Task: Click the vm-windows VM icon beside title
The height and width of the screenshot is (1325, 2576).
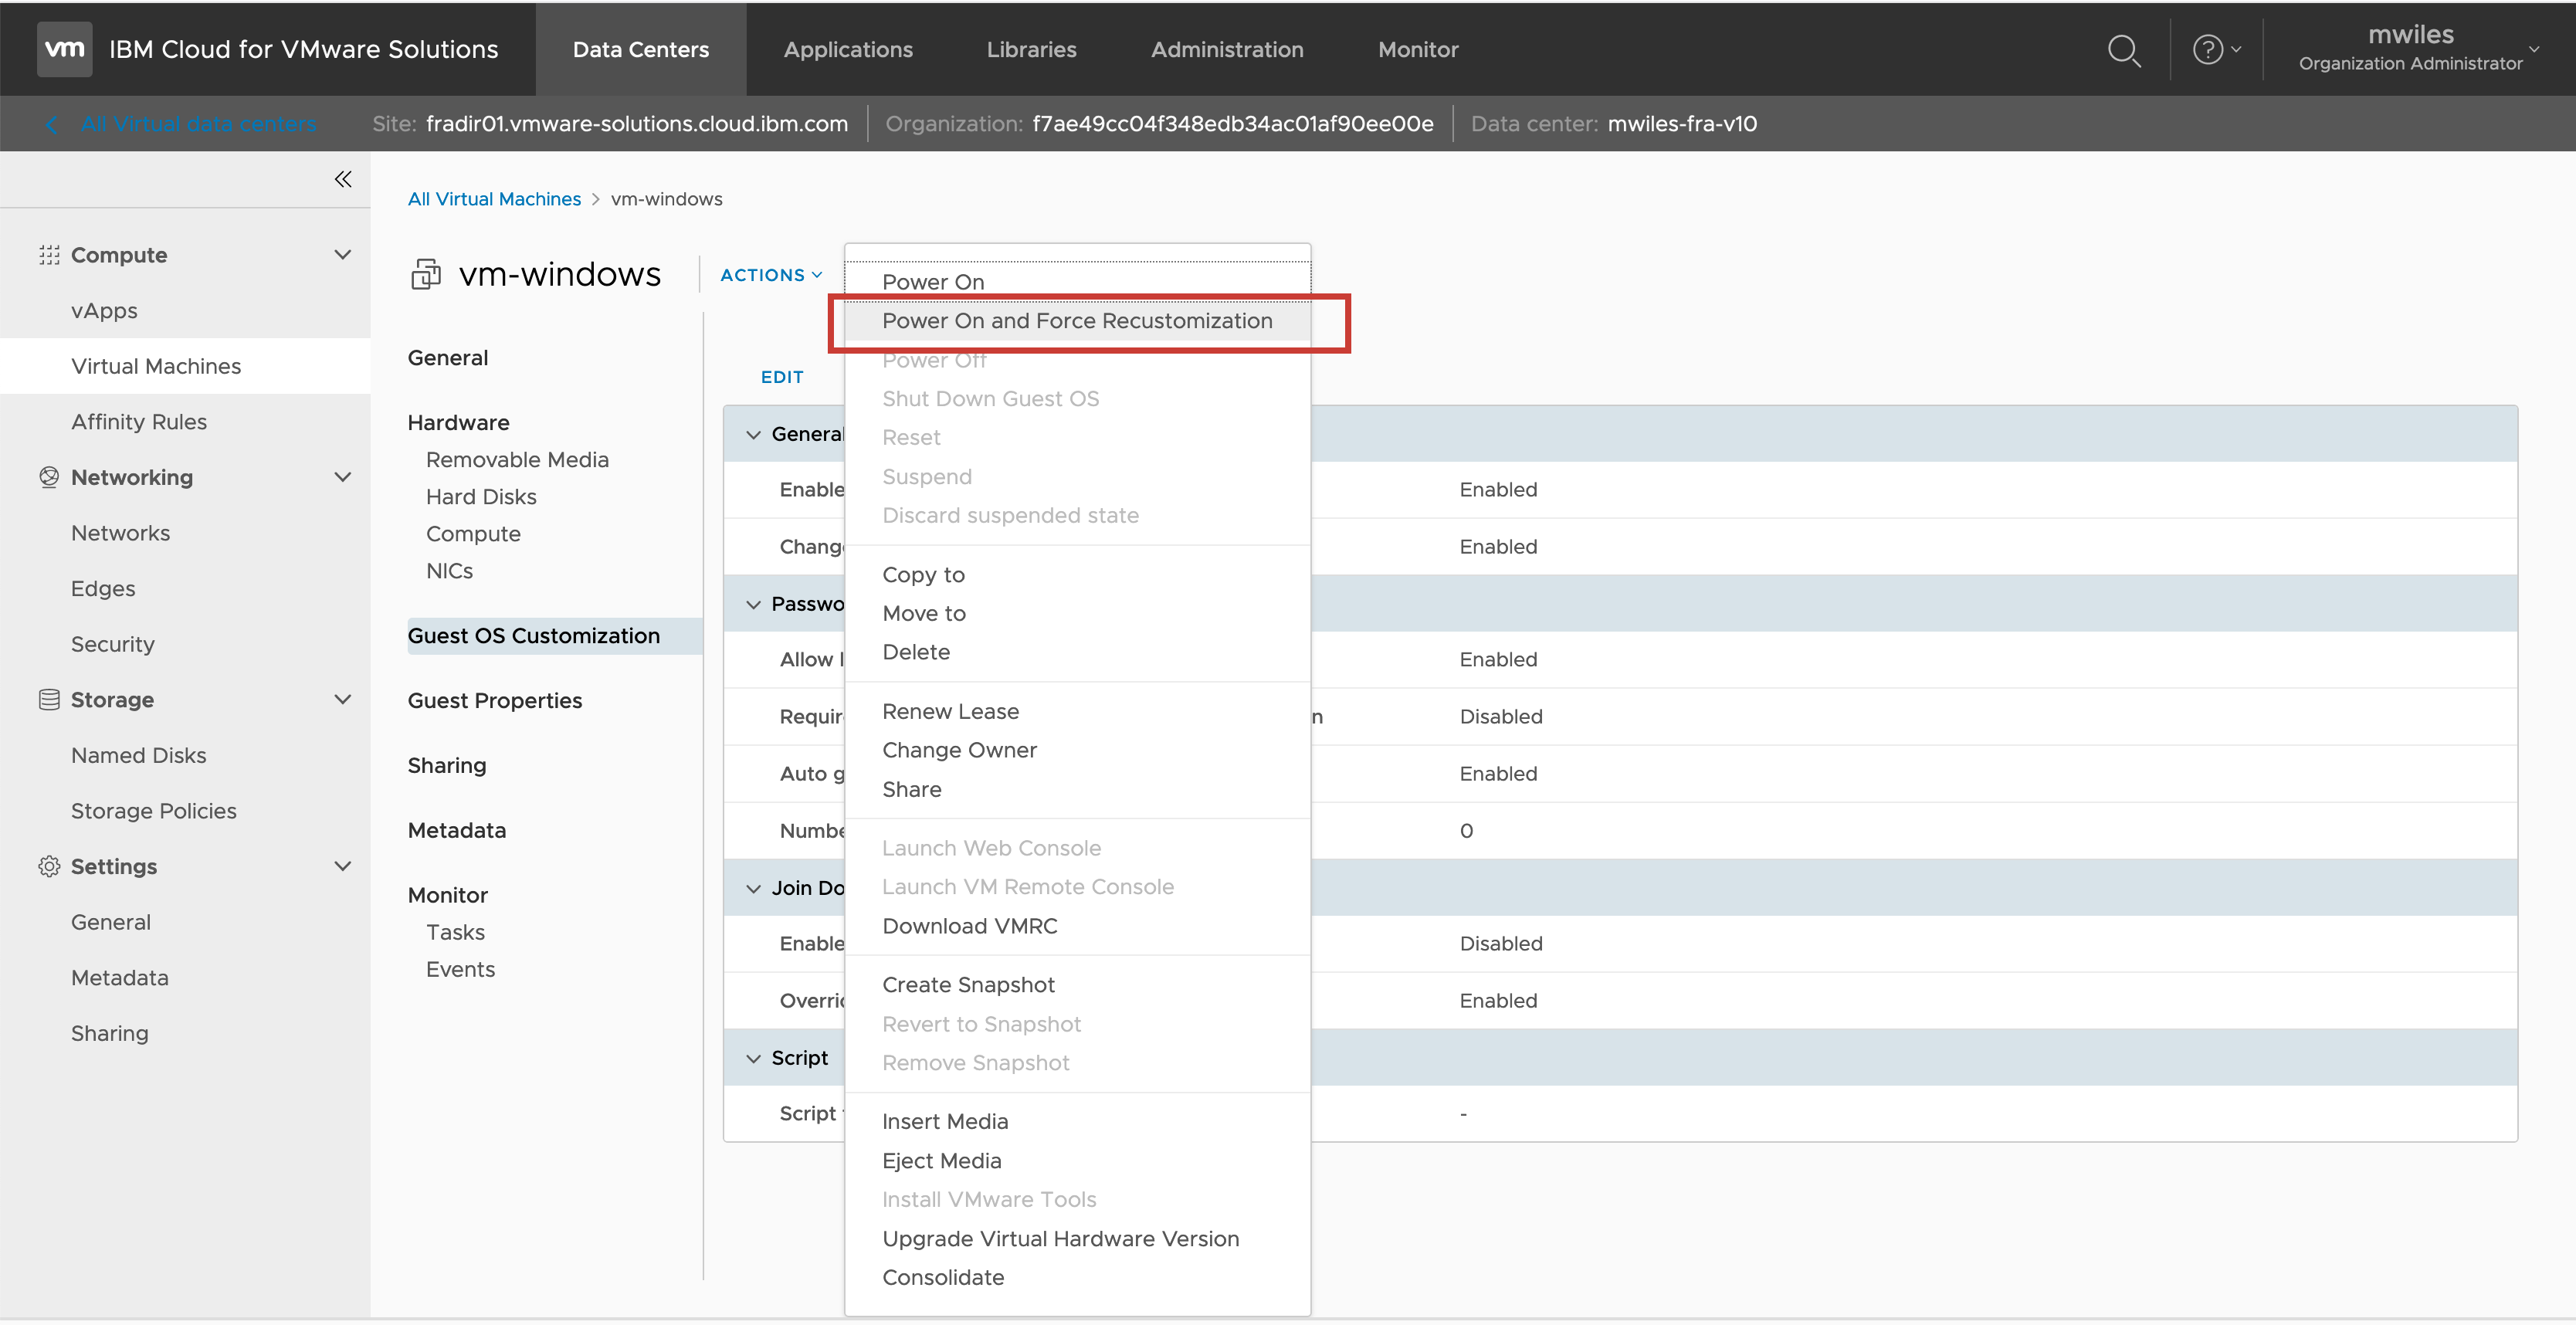Action: point(426,274)
